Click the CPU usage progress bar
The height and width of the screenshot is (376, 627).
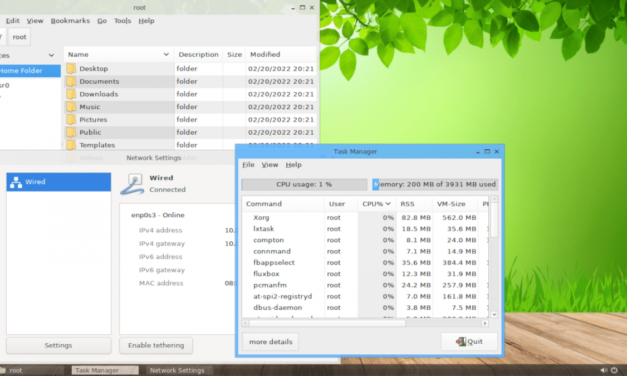tap(304, 184)
